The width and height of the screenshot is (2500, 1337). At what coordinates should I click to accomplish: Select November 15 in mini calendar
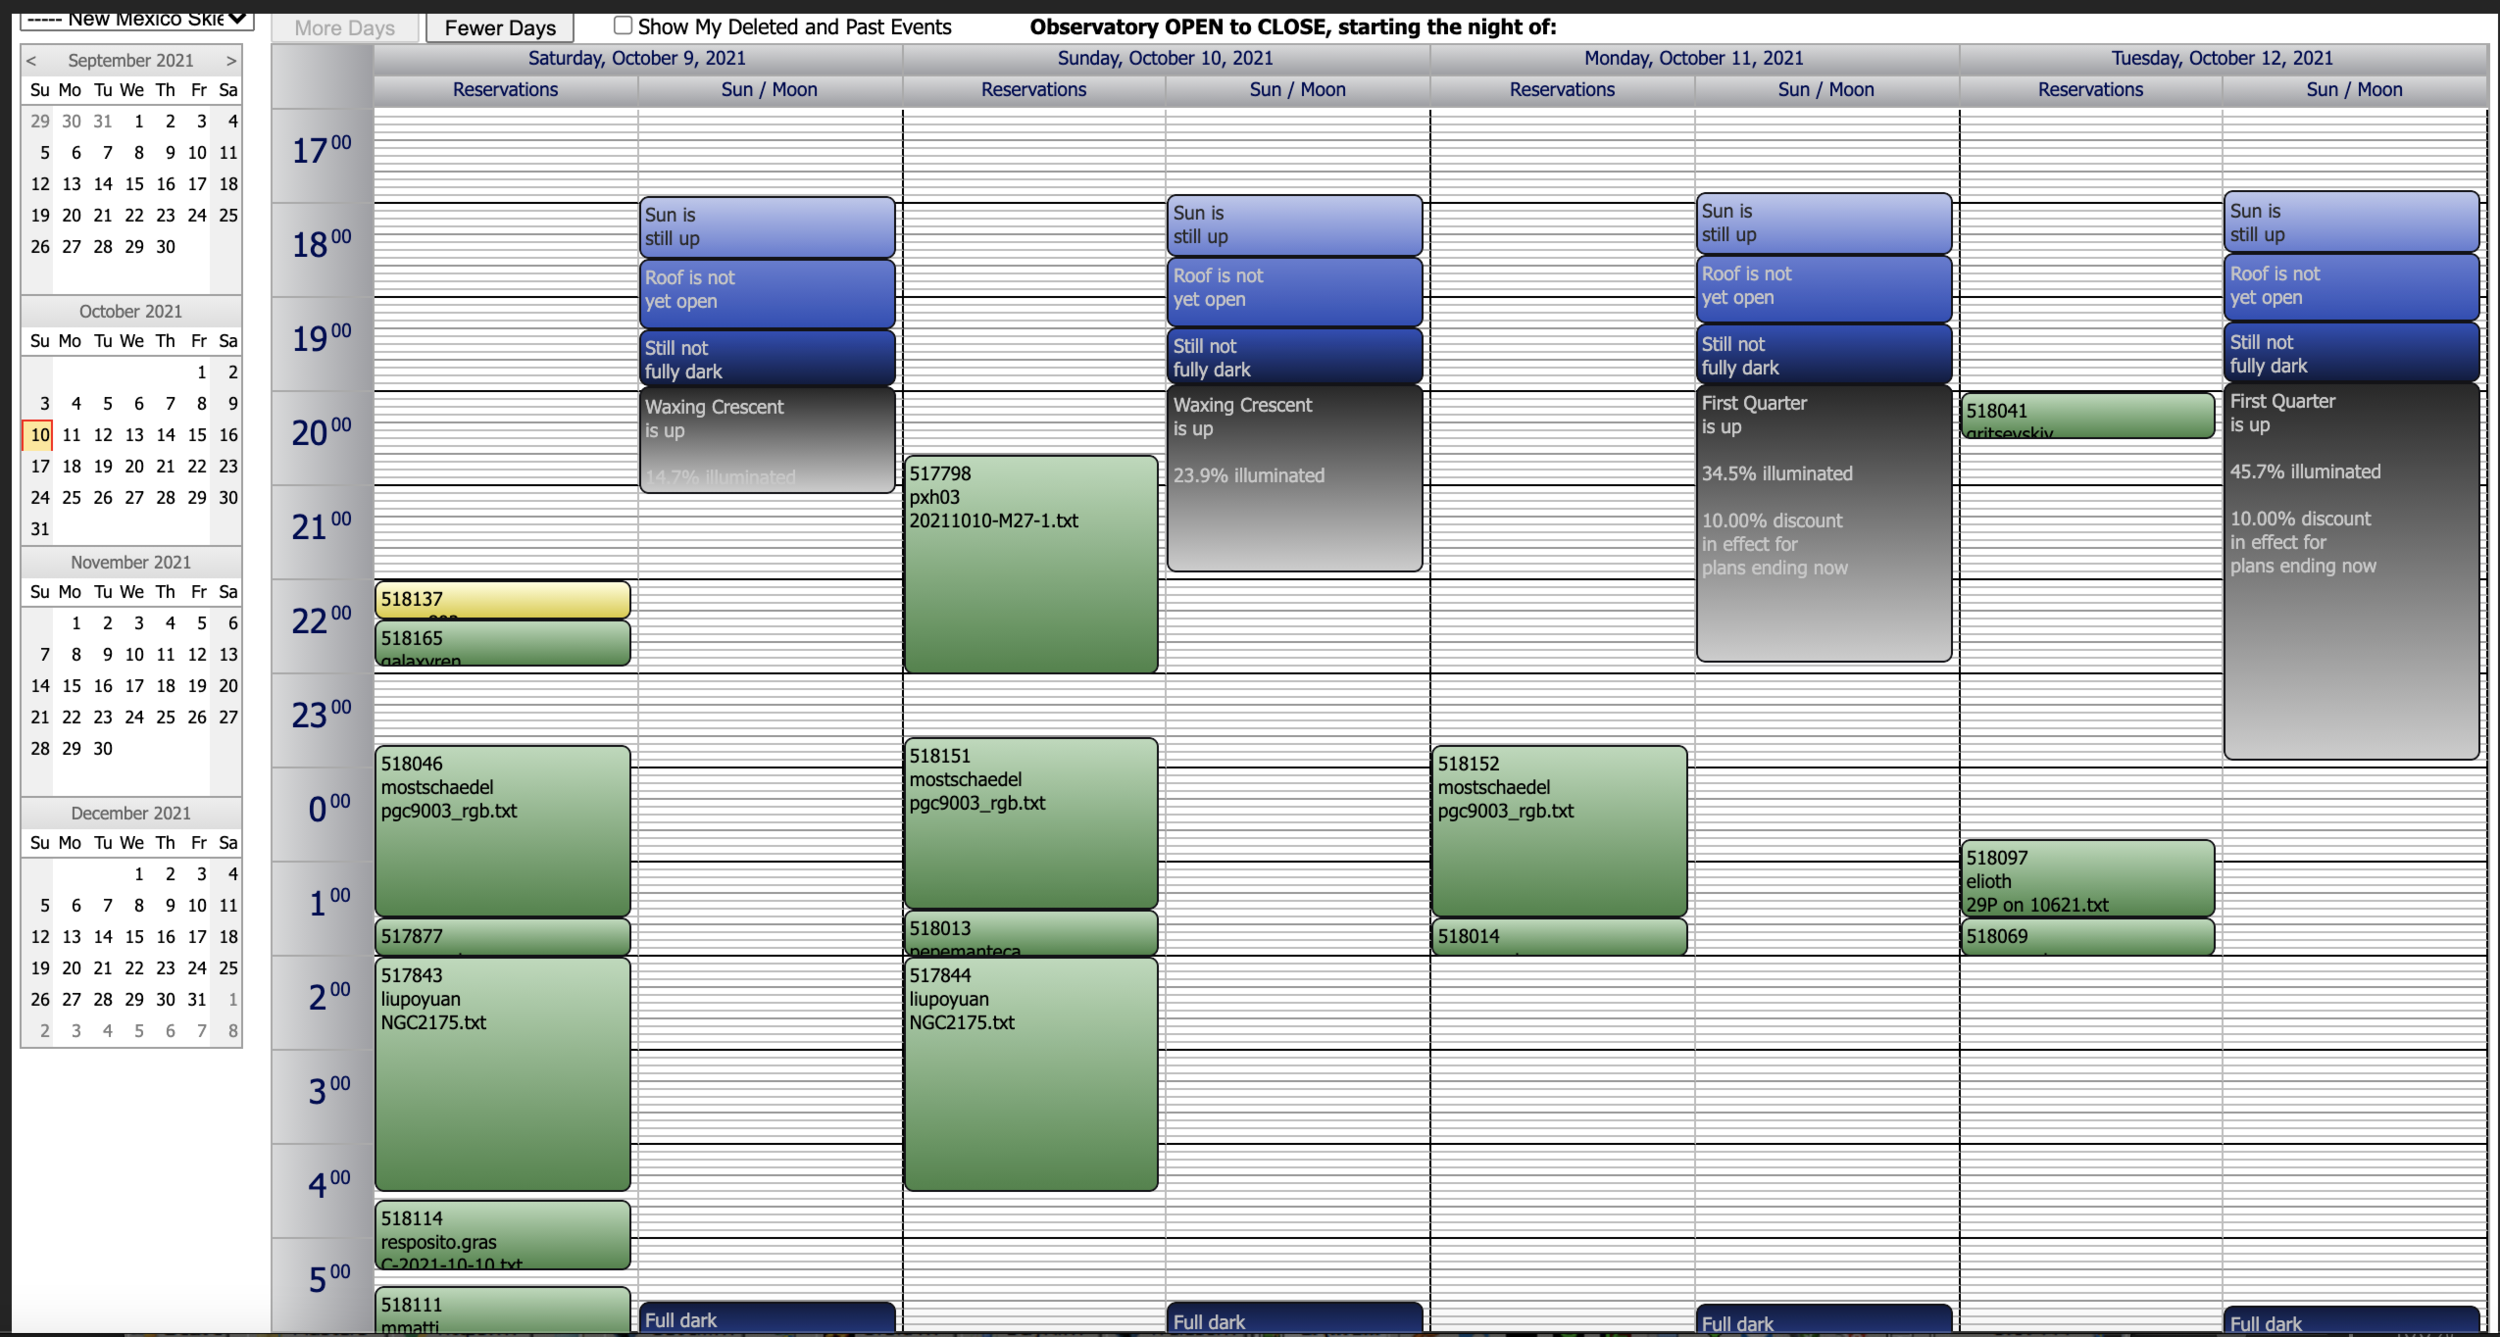click(x=71, y=686)
